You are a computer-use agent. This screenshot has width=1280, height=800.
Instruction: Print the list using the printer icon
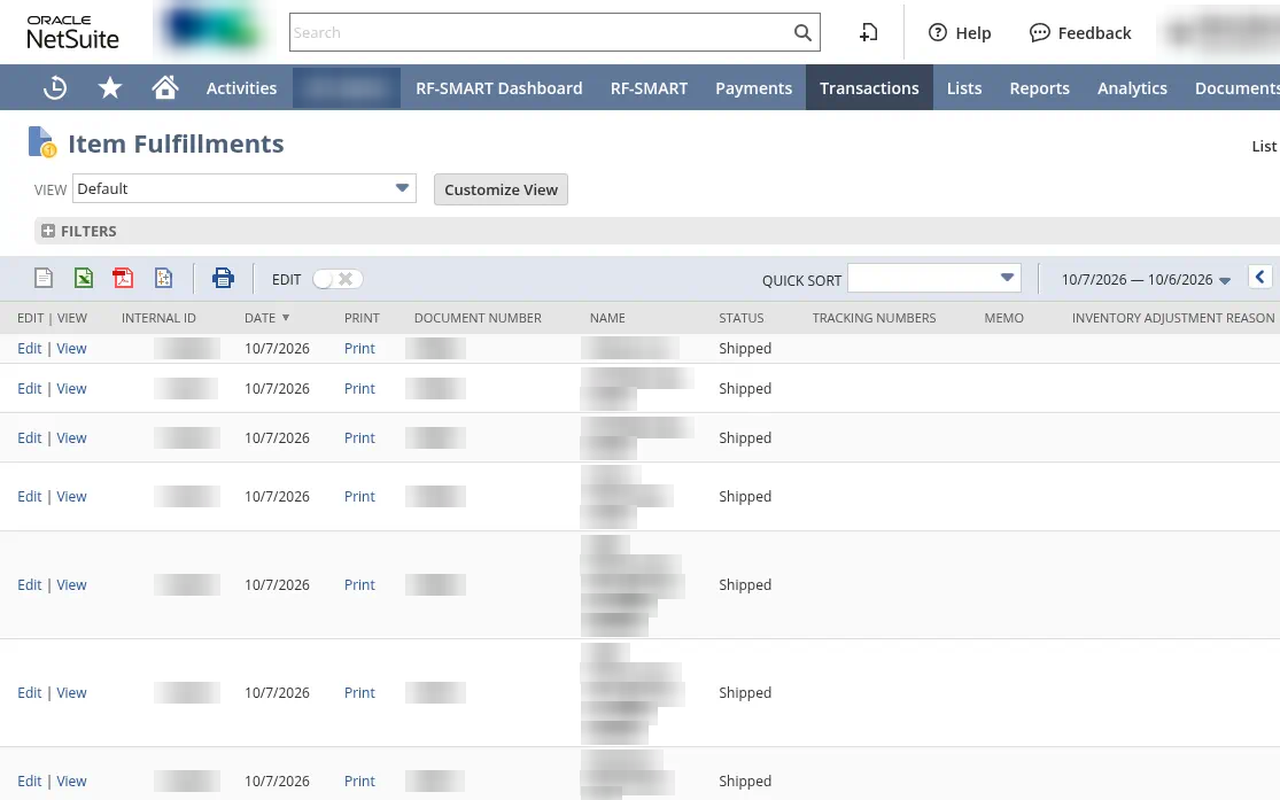click(223, 278)
